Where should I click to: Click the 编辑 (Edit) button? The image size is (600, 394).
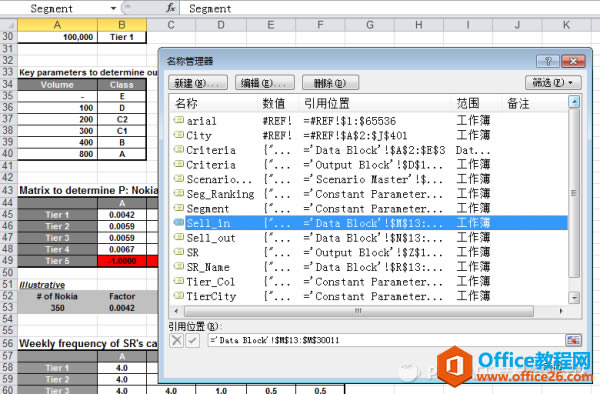tap(265, 83)
